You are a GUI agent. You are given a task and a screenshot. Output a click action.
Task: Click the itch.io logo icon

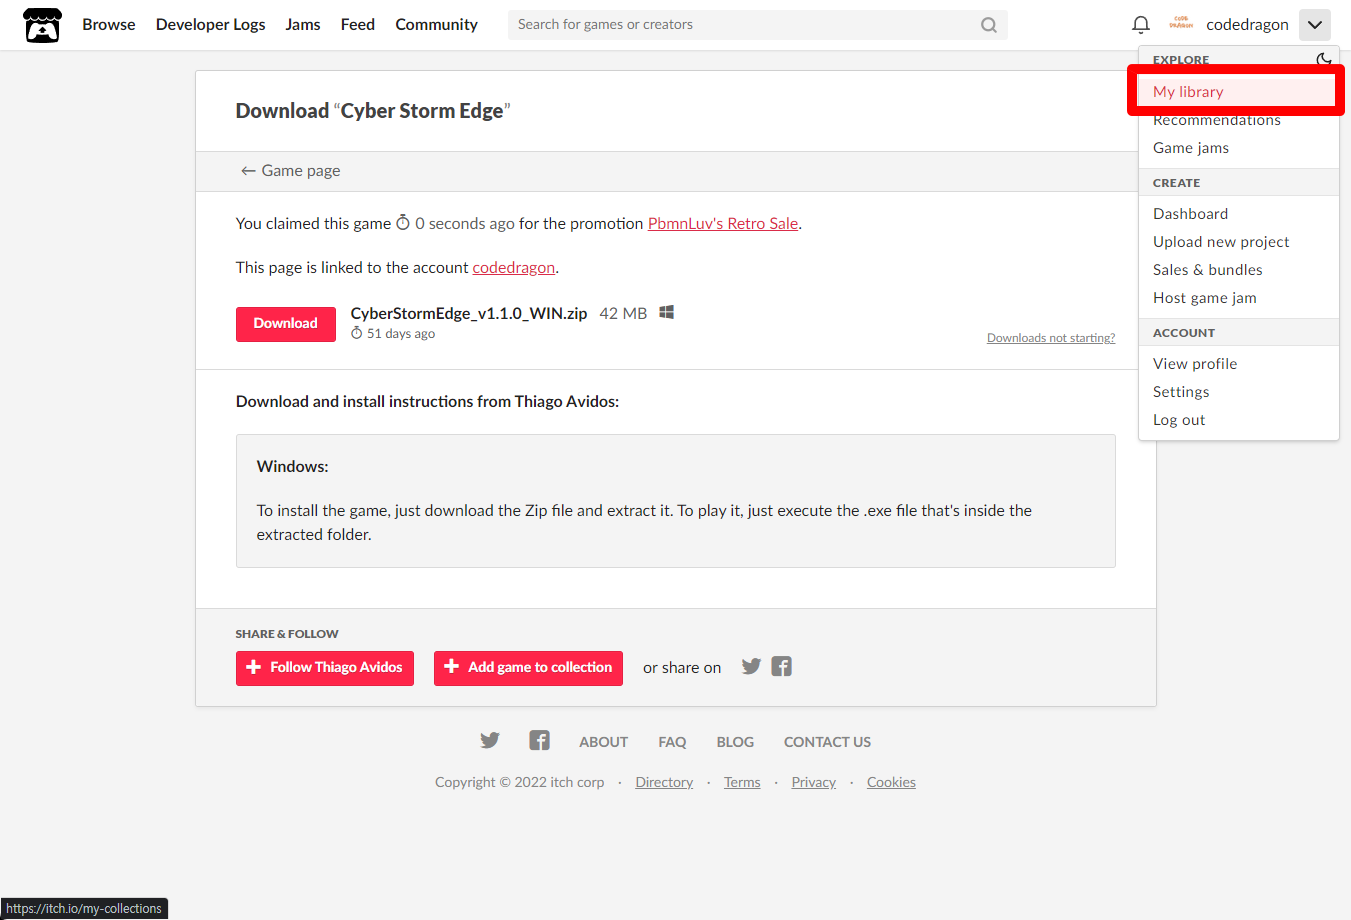42,25
